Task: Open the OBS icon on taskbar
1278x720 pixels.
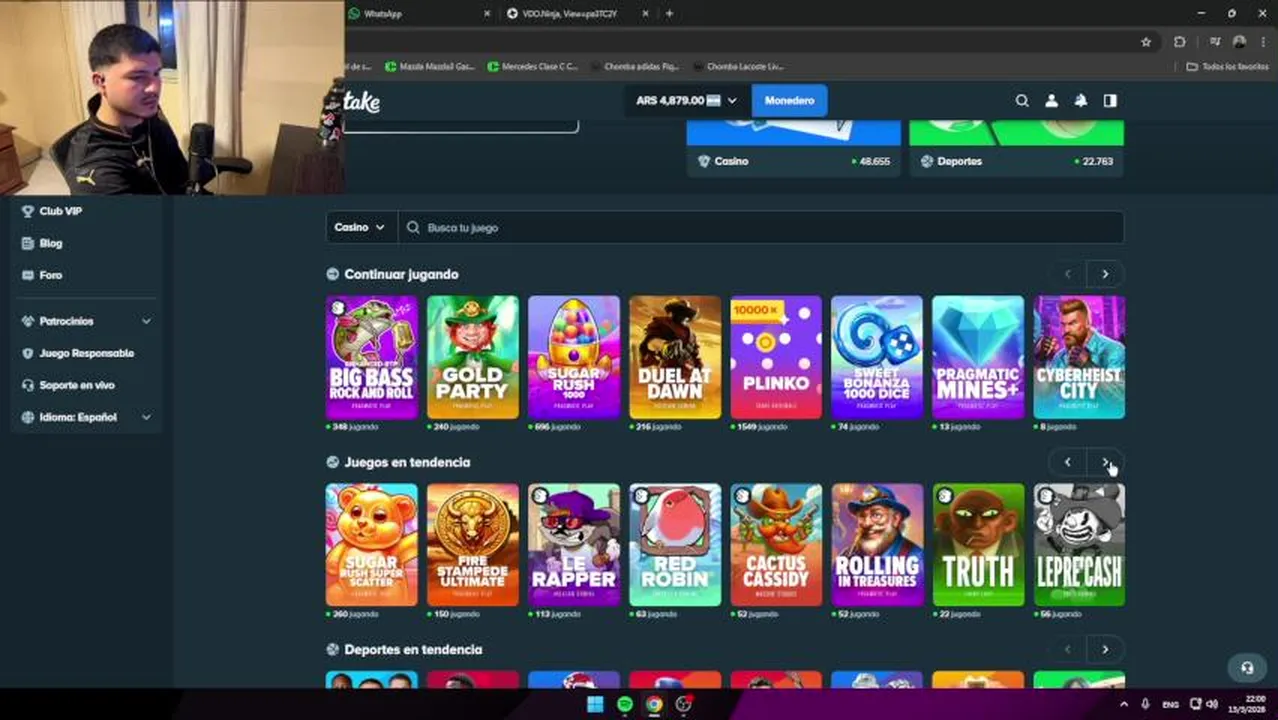Action: pos(684,705)
